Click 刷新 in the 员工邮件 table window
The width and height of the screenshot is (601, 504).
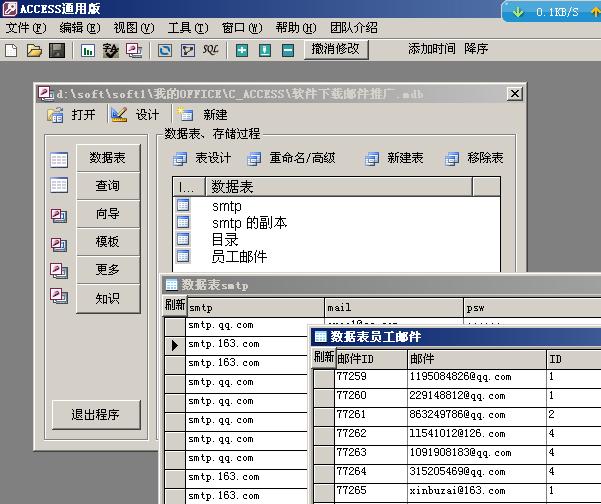324,358
